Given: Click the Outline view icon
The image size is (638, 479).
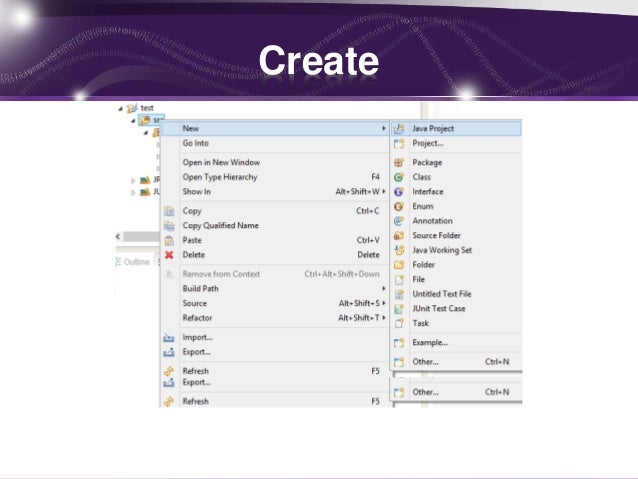Looking at the screenshot, I should [118, 262].
